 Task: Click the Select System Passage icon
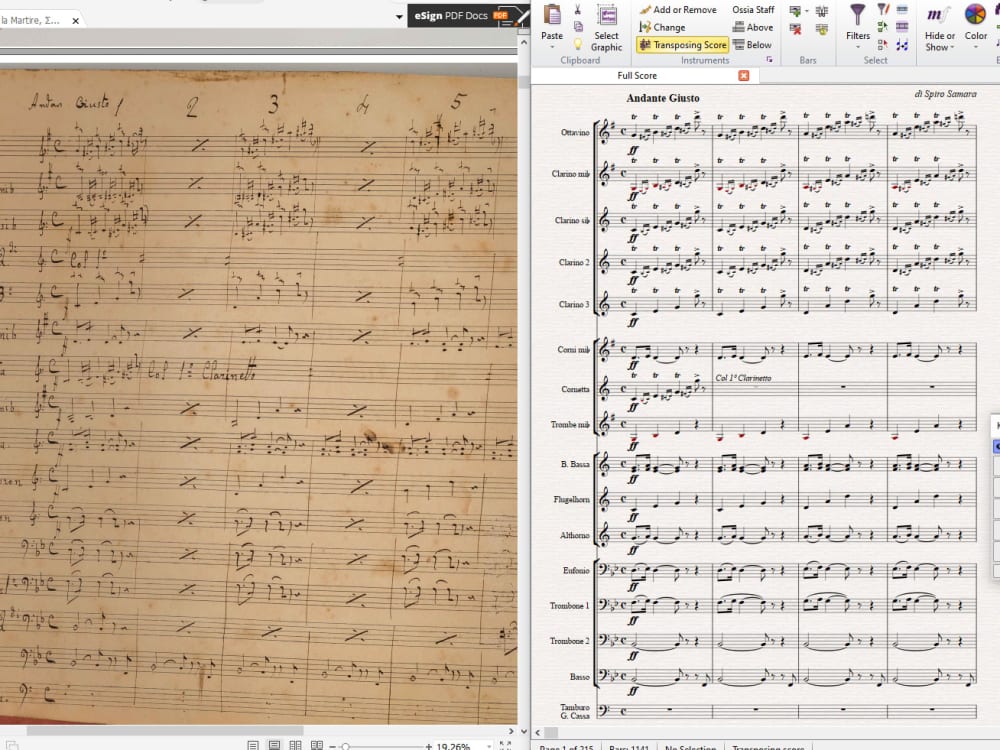(x=902, y=27)
